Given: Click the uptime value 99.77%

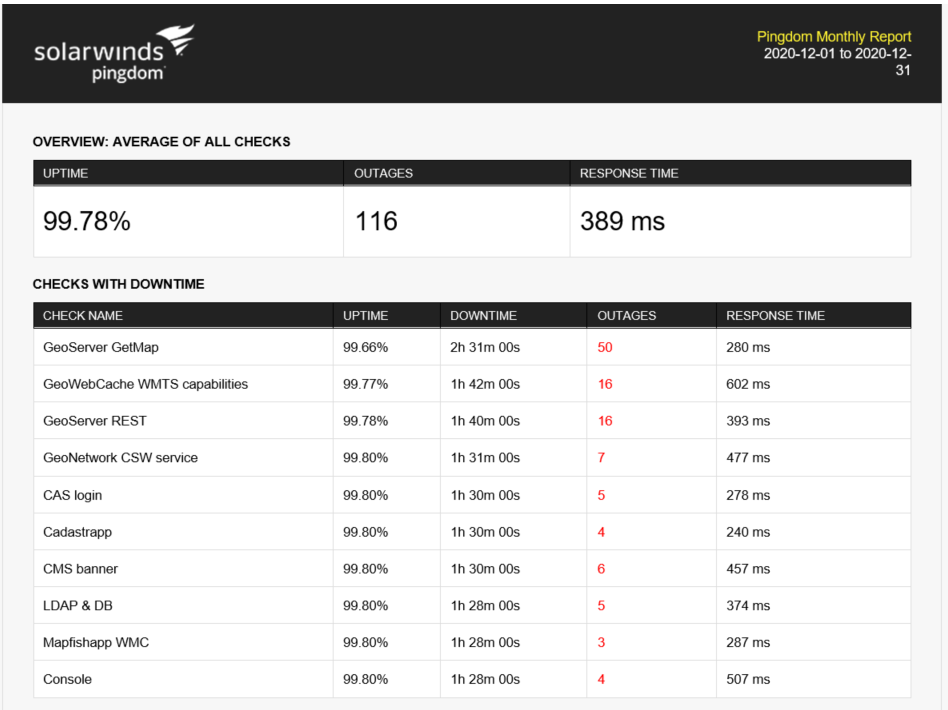Looking at the screenshot, I should click(x=365, y=385).
